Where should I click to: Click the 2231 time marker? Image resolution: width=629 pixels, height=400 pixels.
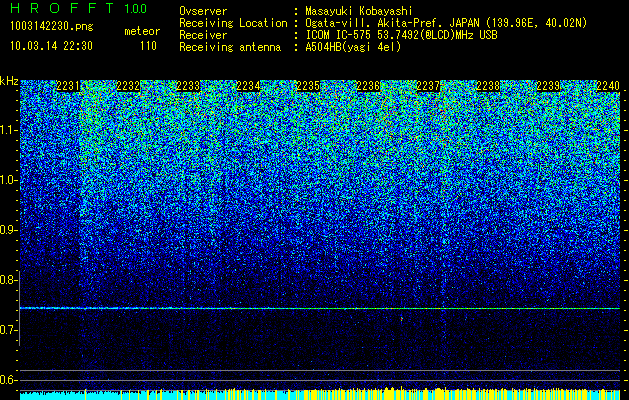68,86
